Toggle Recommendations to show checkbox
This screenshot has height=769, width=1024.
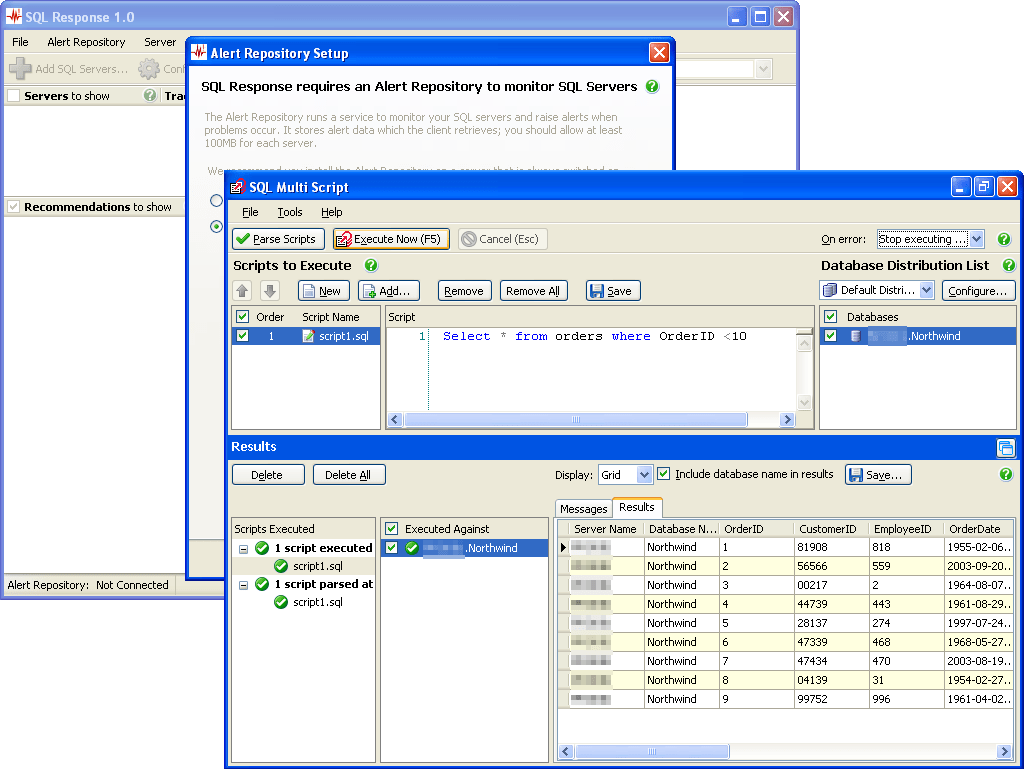[x=14, y=206]
